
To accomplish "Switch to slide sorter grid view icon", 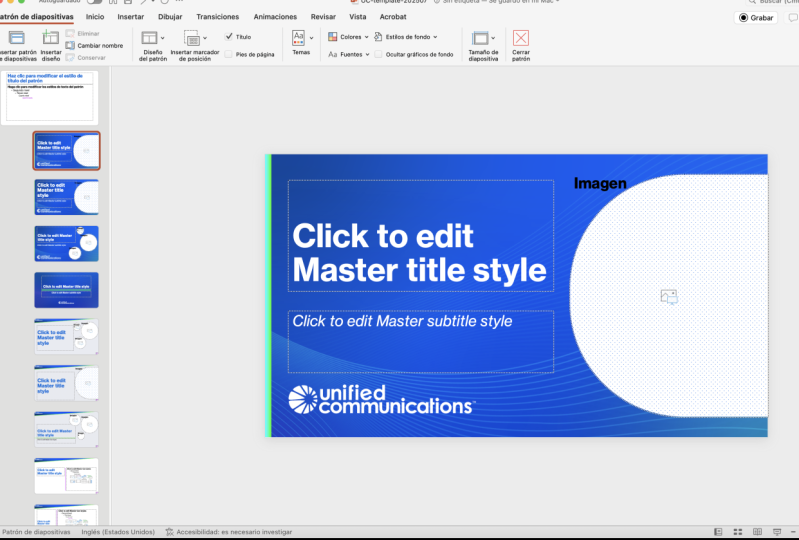I will 737,532.
